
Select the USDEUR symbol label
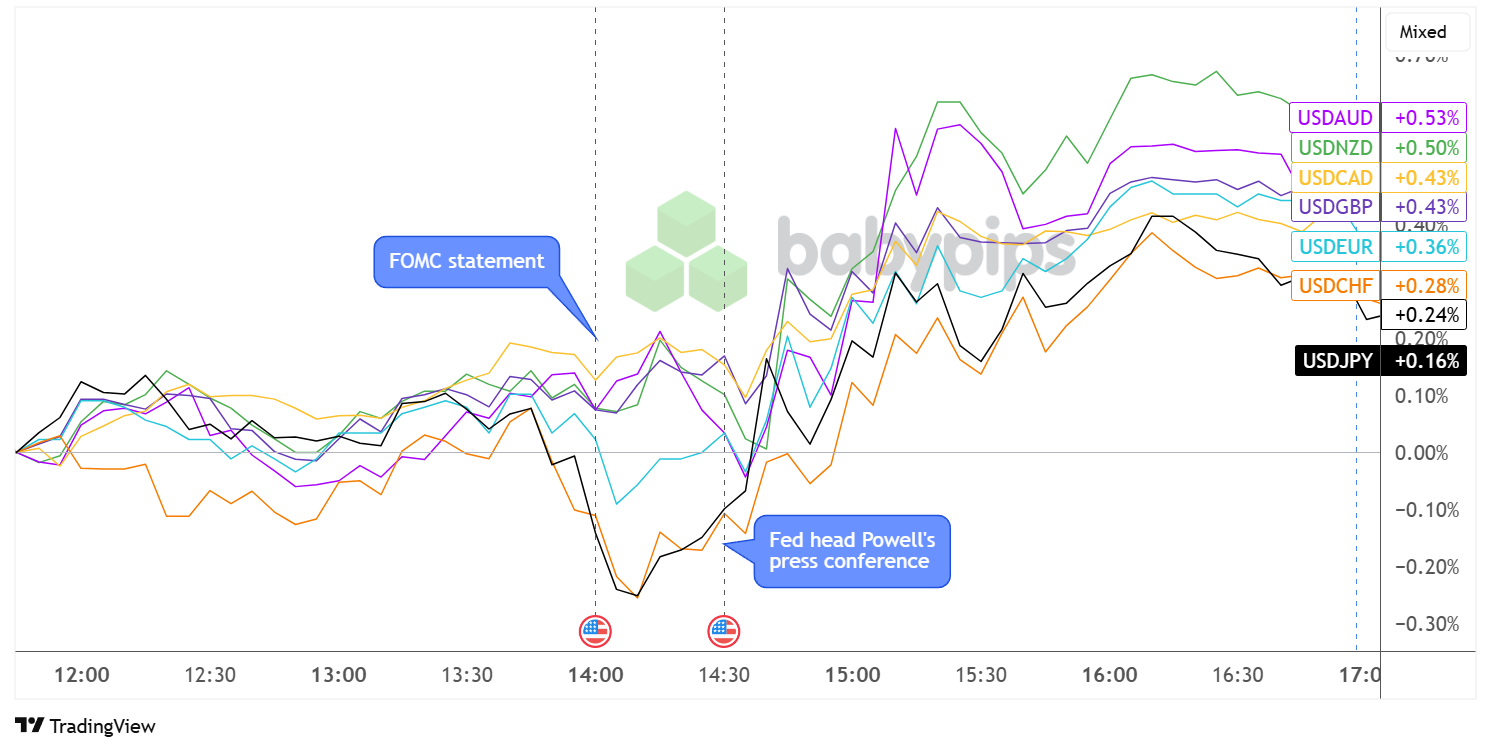[1334, 246]
